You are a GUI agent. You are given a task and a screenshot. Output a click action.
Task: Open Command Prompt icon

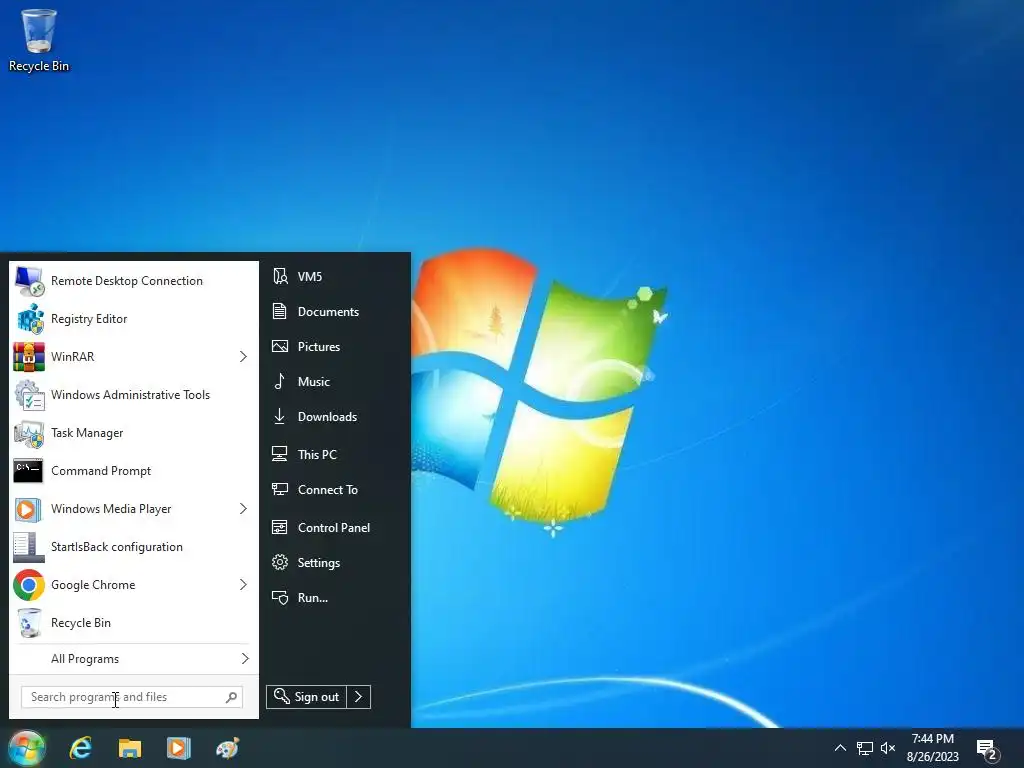click(29, 471)
